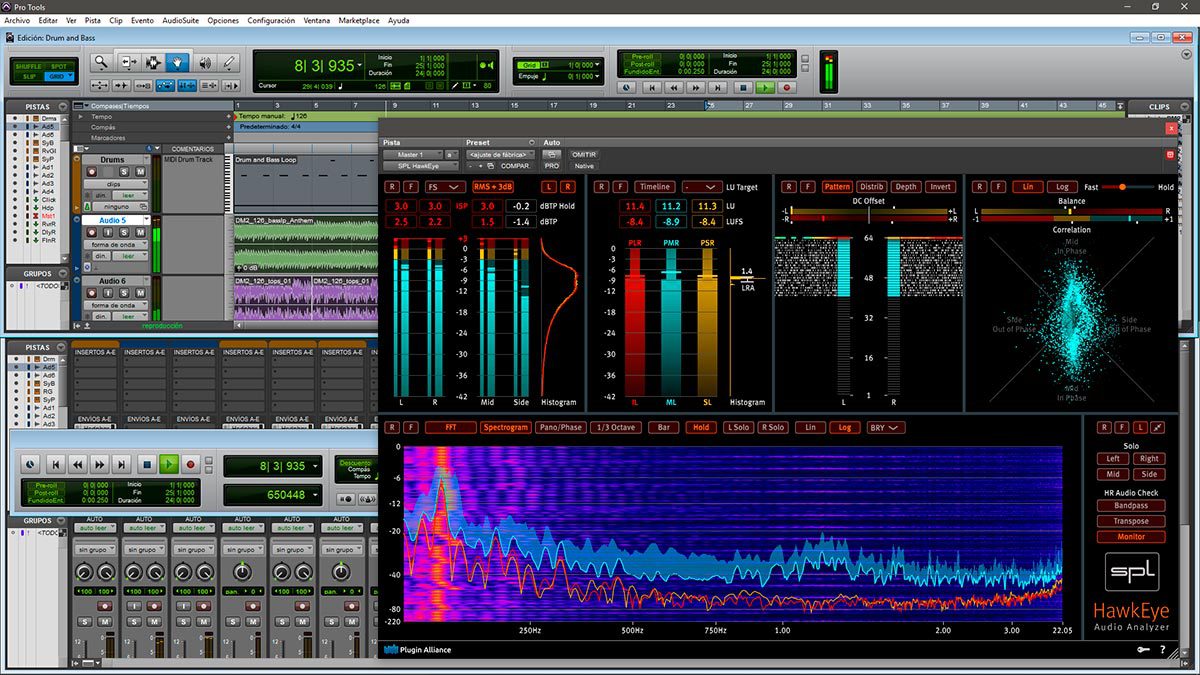Open the Configuración menu
This screenshot has height=675, width=1200.
click(x=271, y=20)
